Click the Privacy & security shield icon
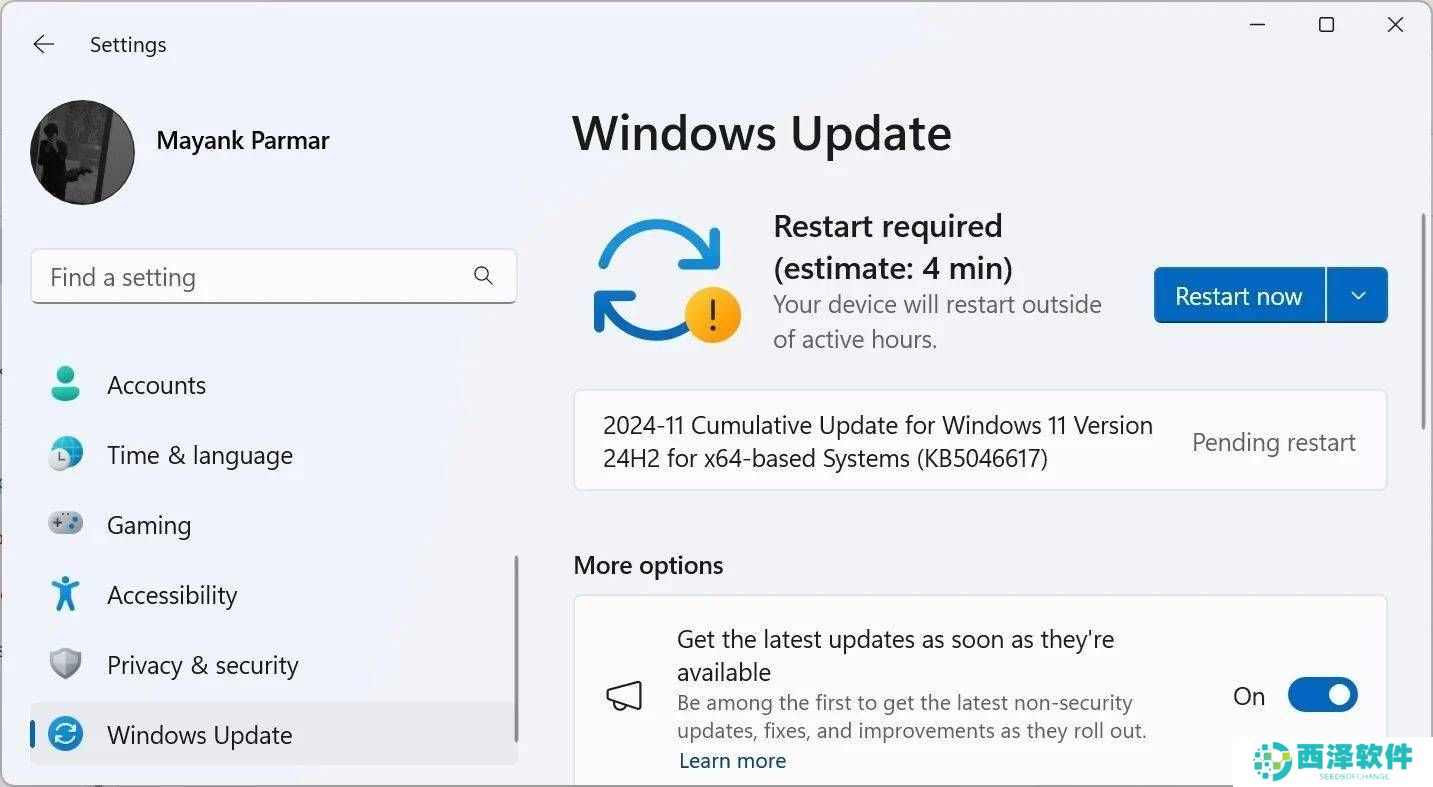 coord(65,664)
